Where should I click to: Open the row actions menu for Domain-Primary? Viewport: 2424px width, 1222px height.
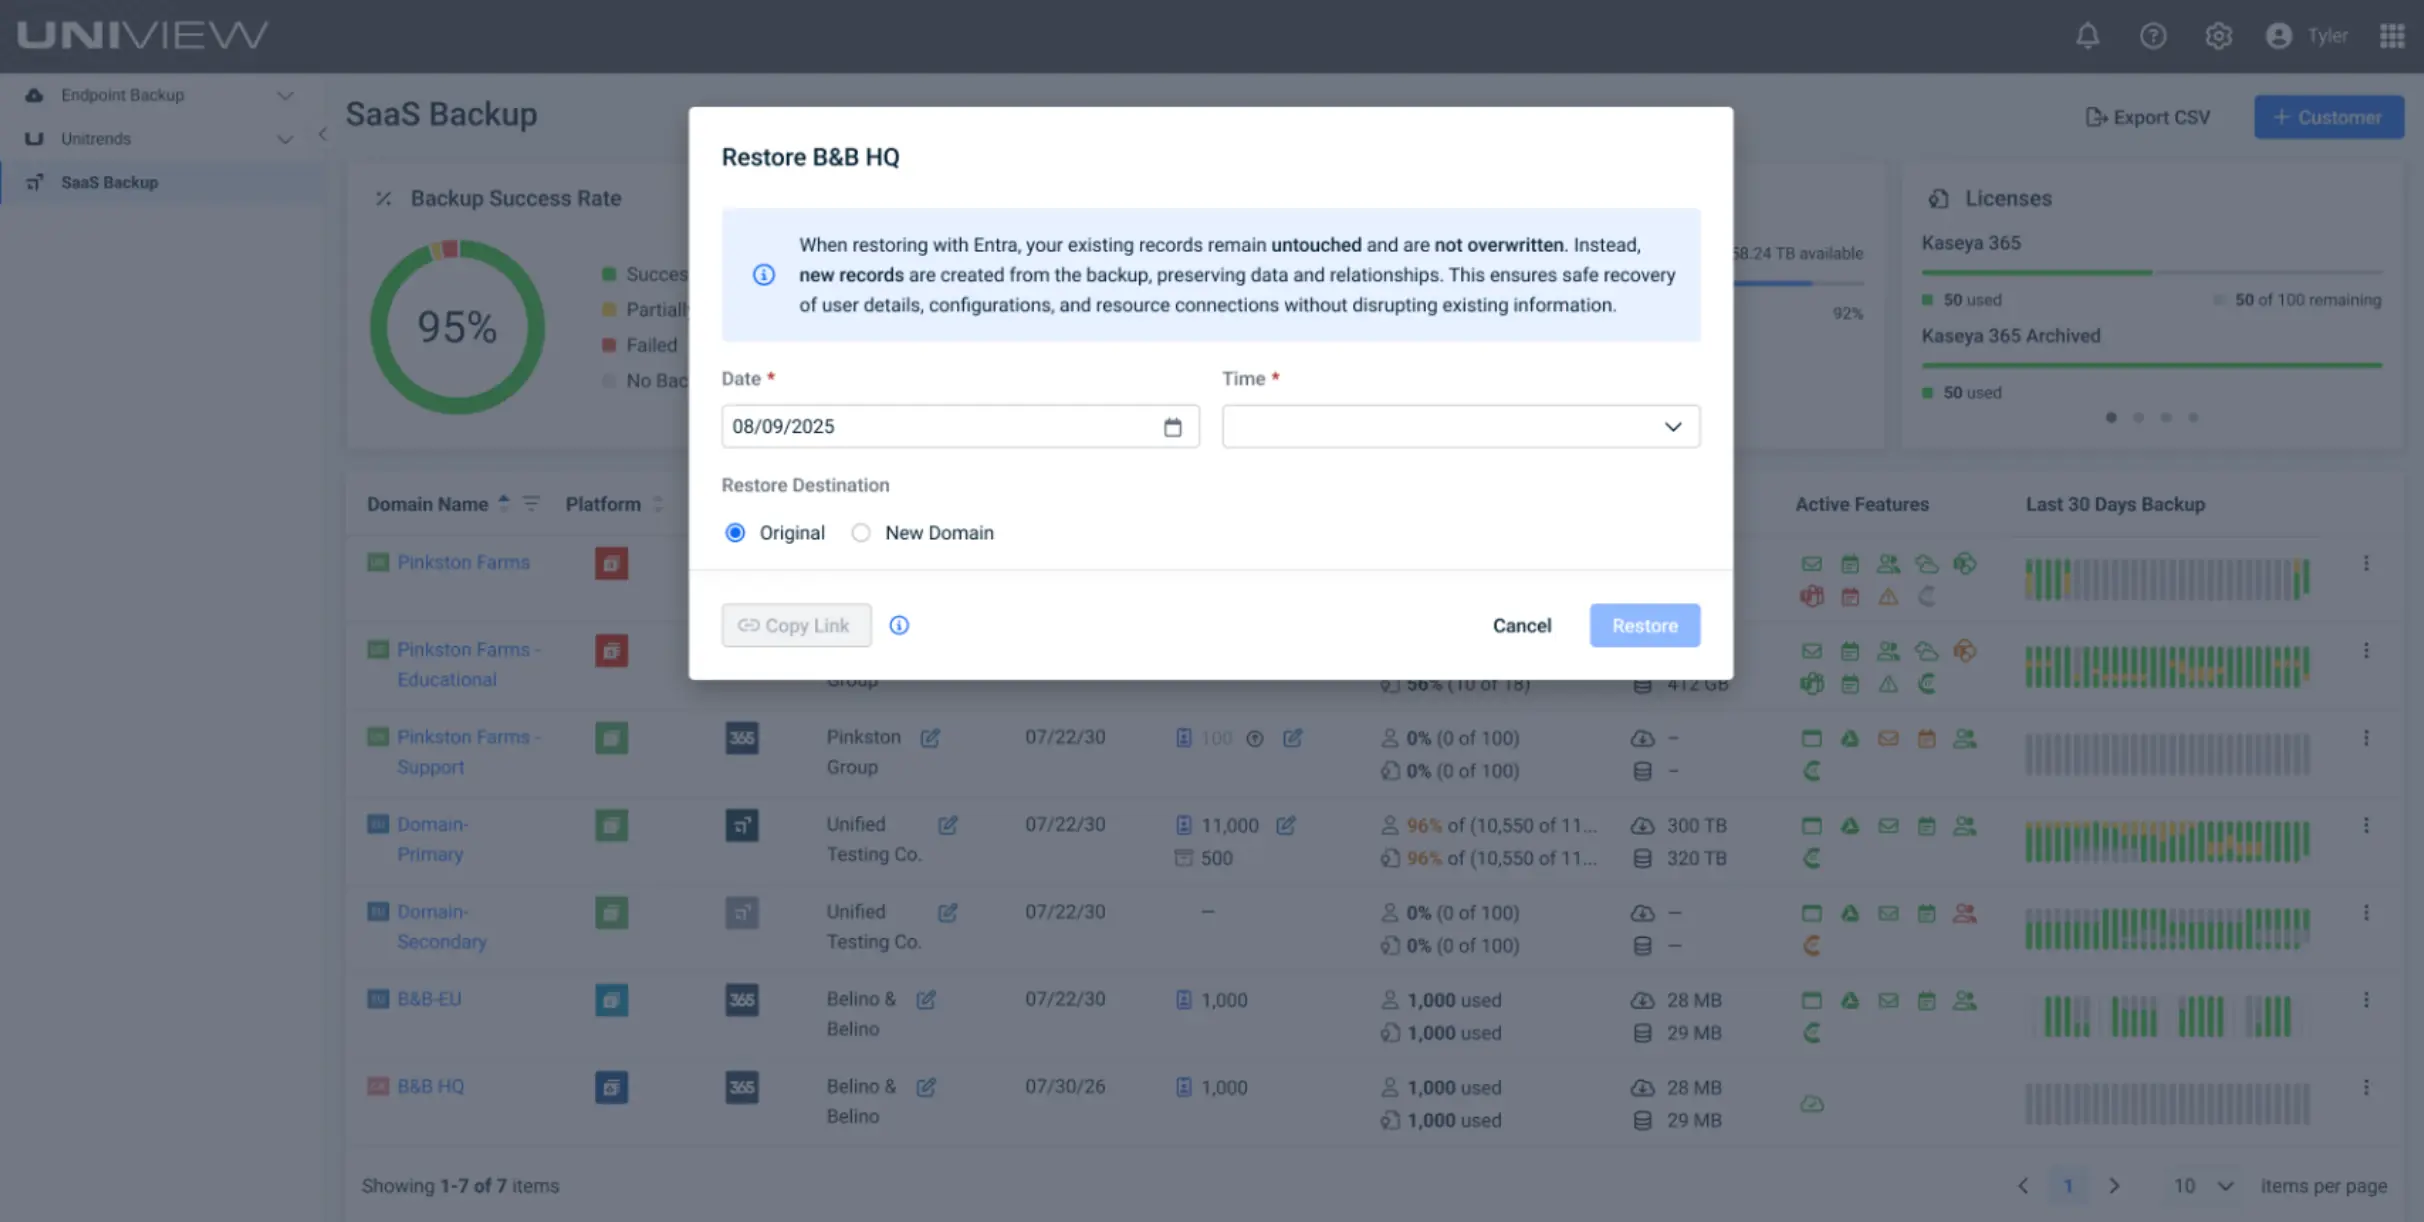click(2366, 825)
